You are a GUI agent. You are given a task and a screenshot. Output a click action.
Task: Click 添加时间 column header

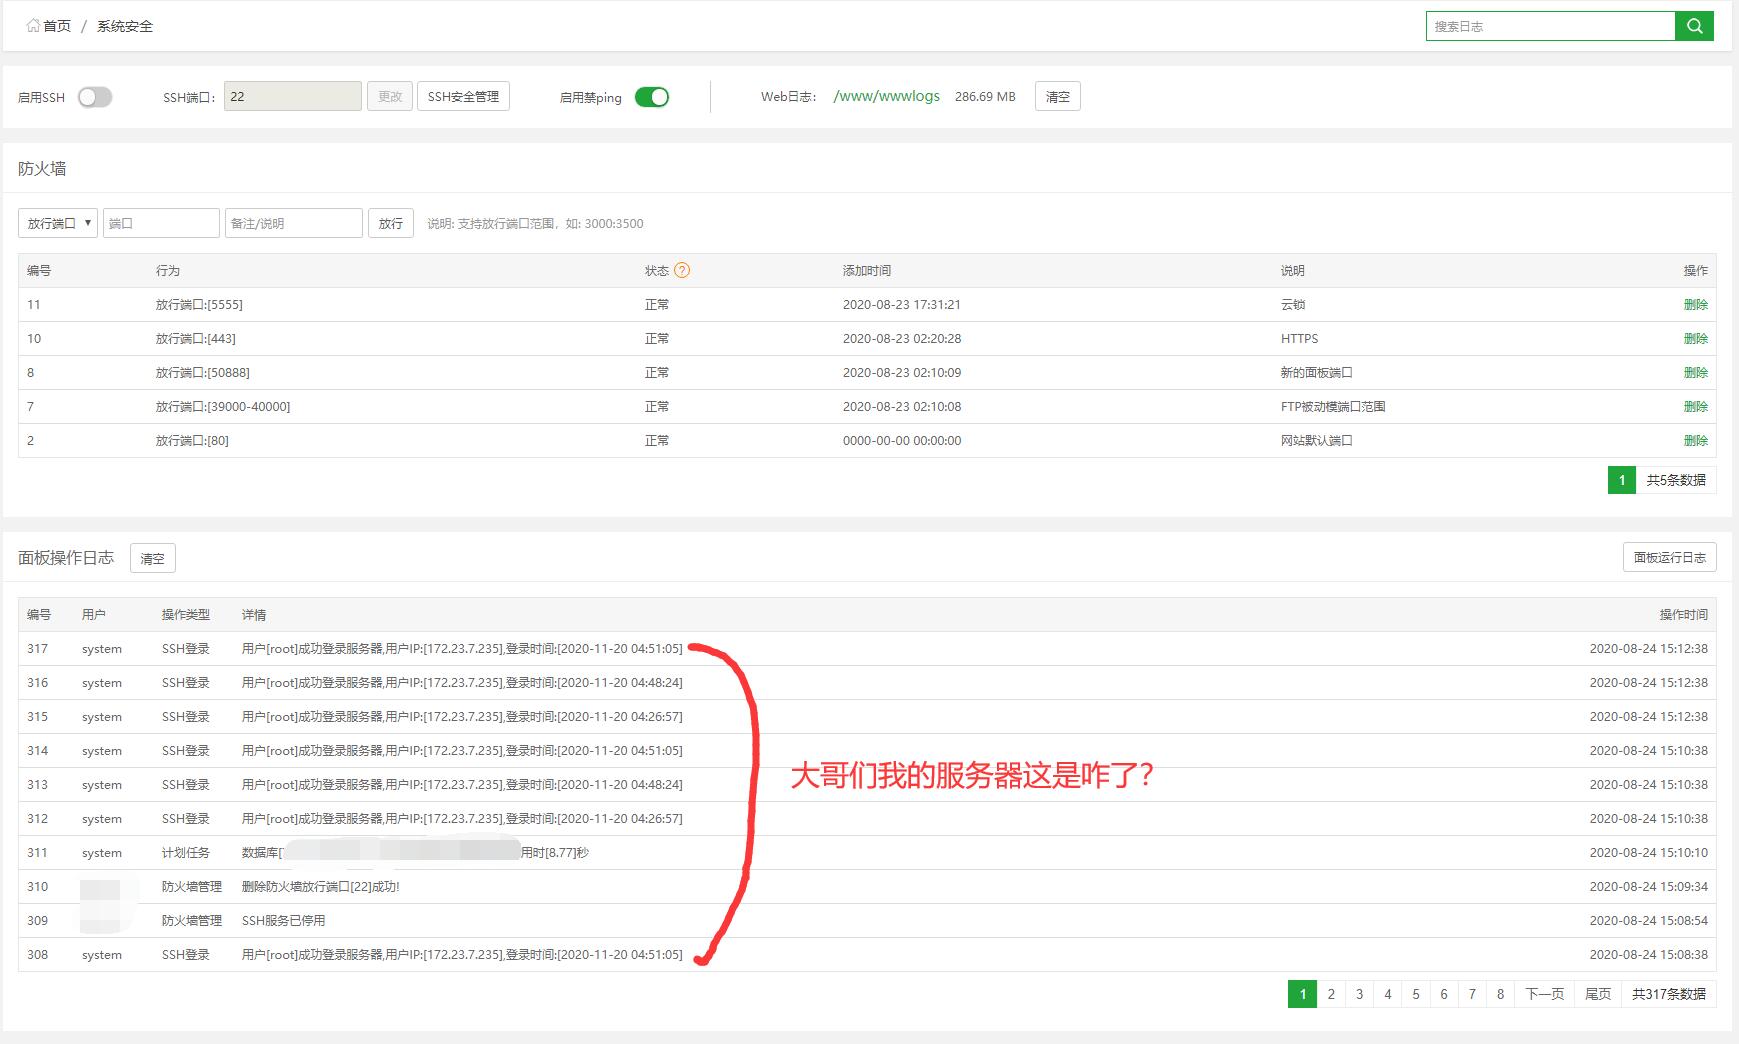867,270
